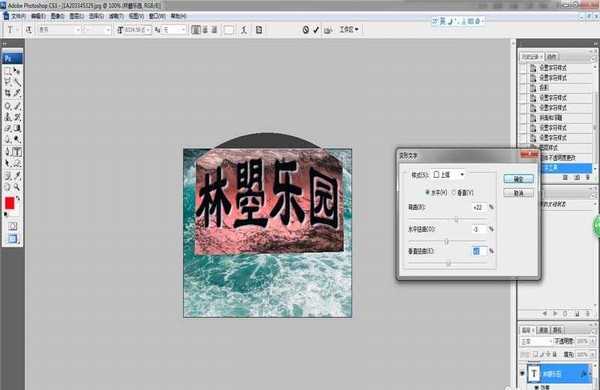Select the Eraser tool

[x=8, y=129]
